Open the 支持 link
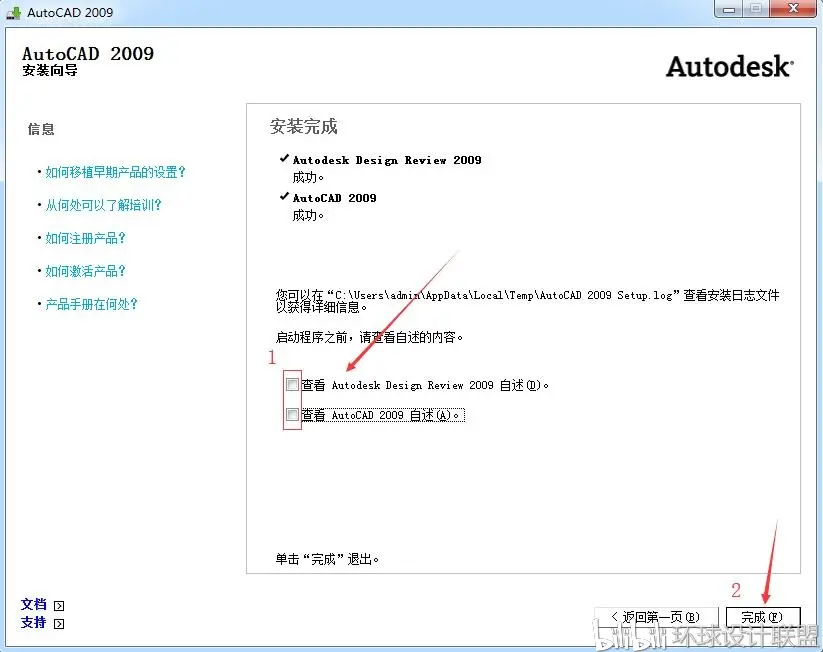 [34, 623]
